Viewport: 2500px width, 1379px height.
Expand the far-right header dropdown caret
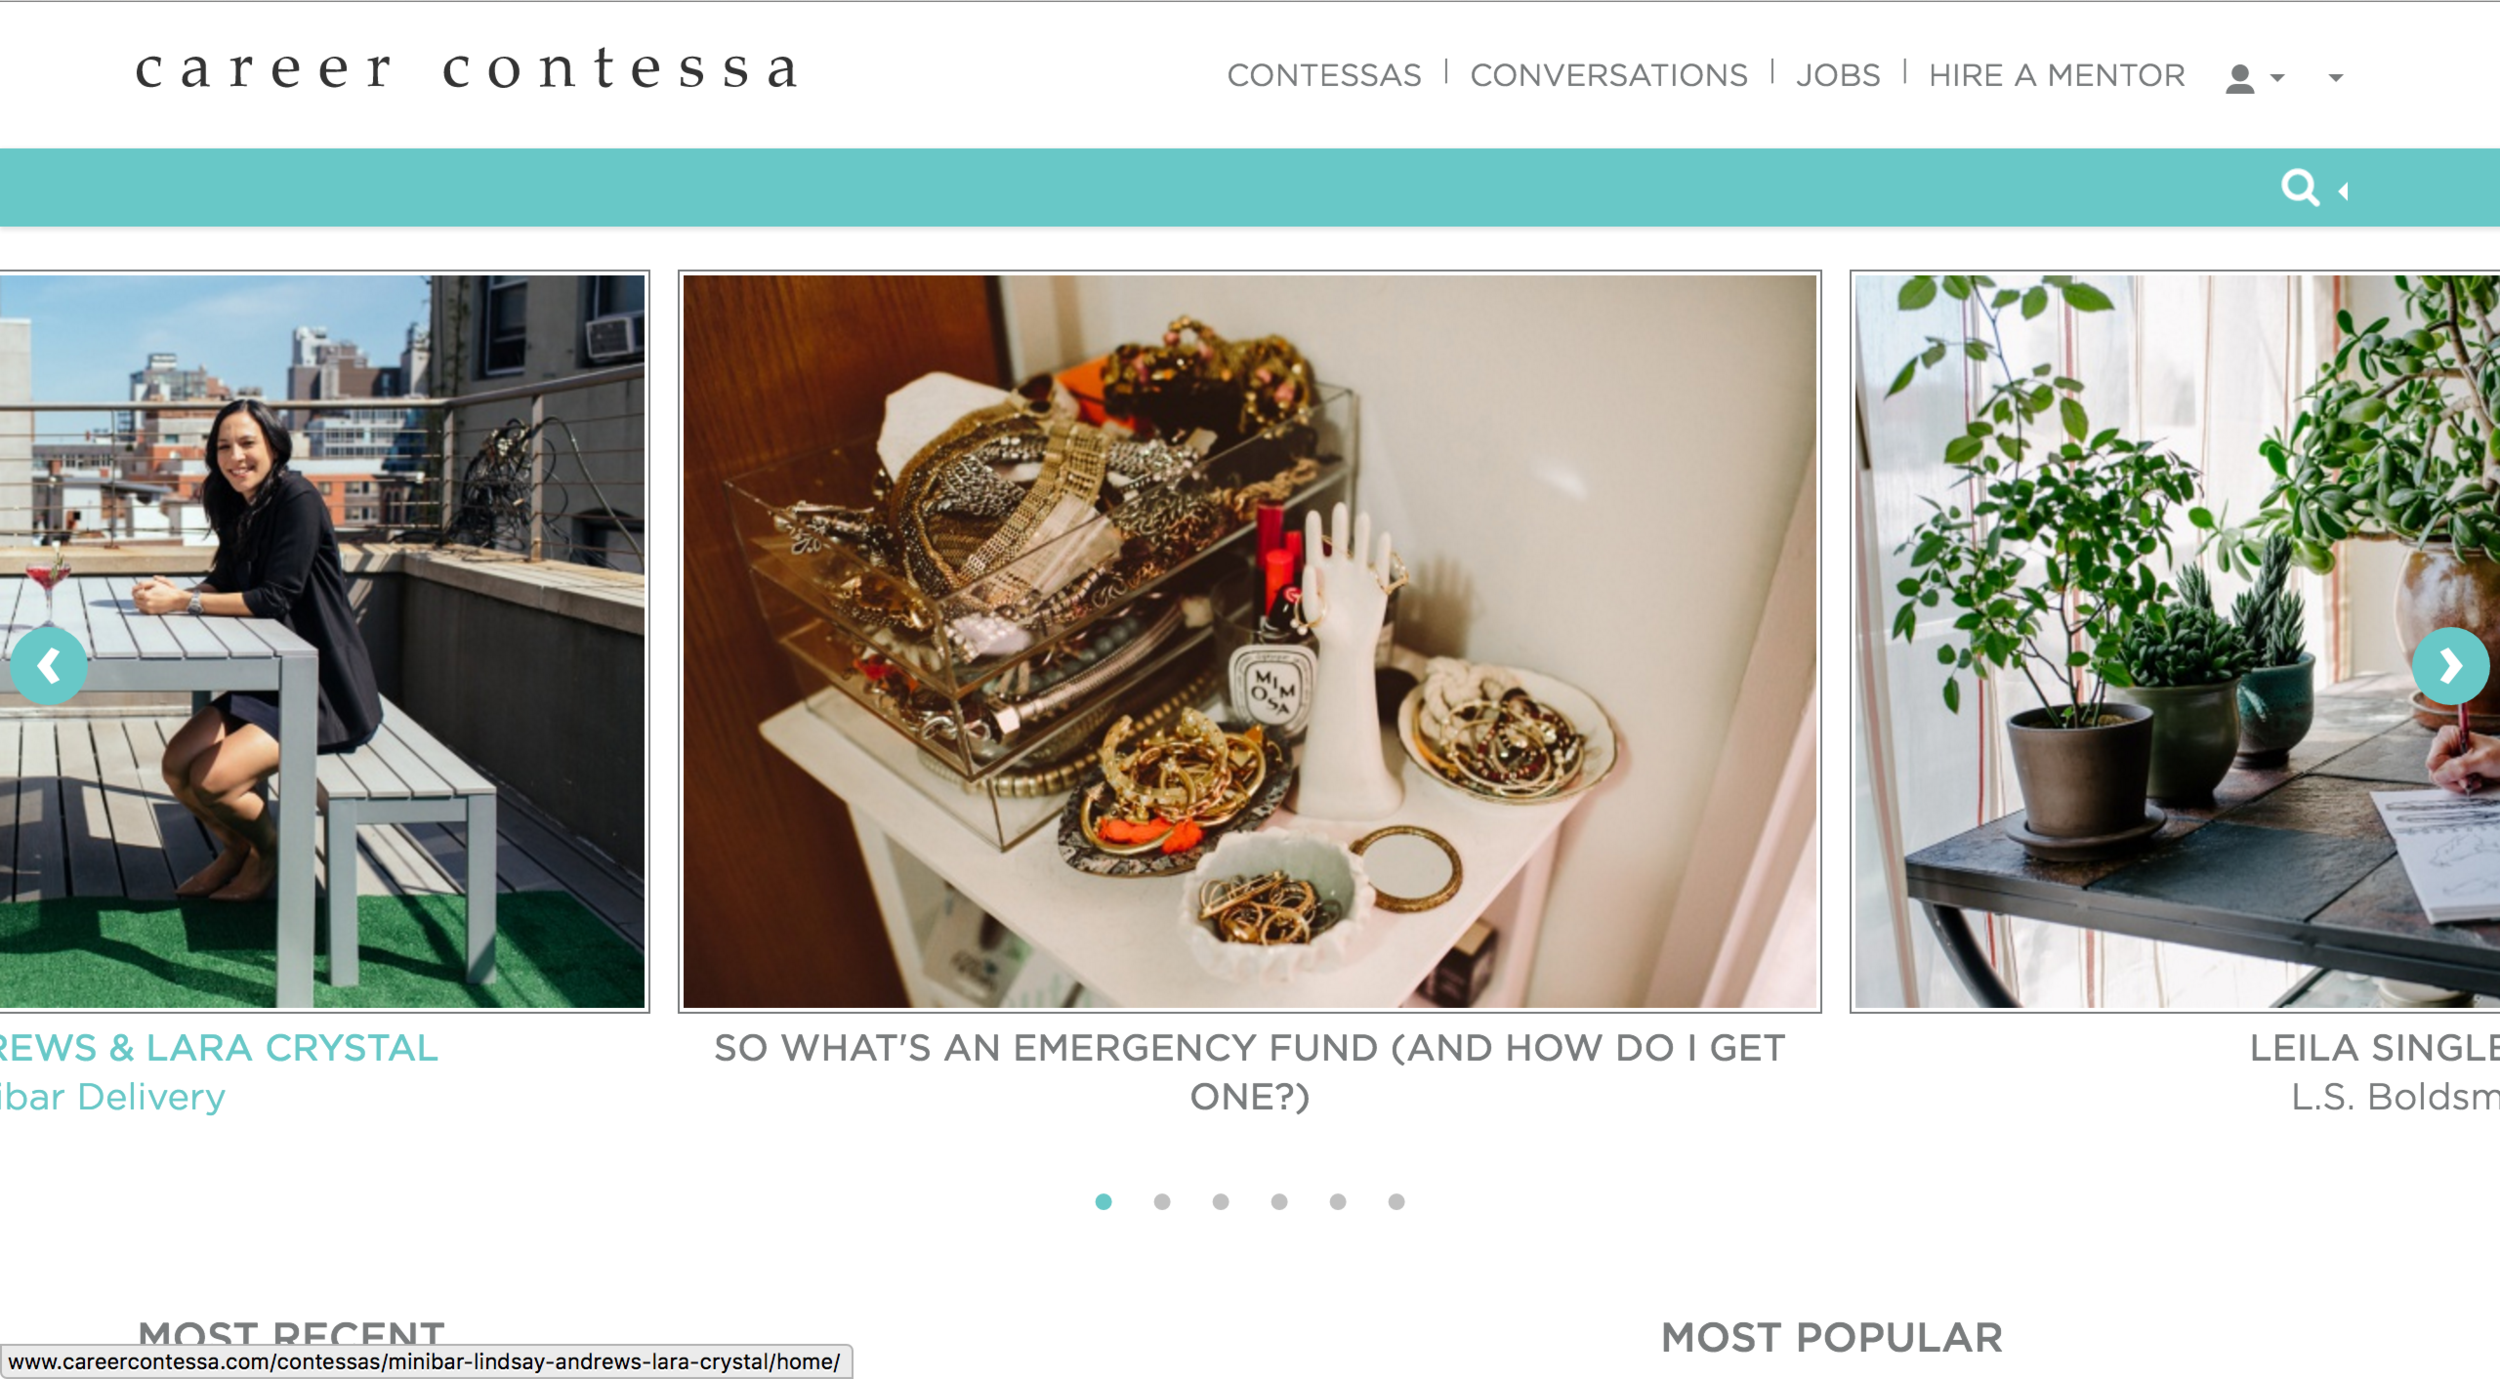click(2335, 77)
